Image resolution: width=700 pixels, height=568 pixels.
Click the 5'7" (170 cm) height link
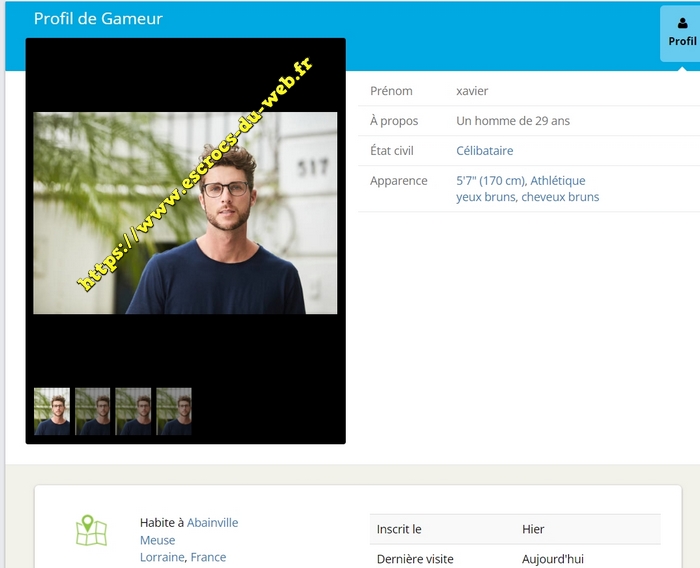pos(490,181)
